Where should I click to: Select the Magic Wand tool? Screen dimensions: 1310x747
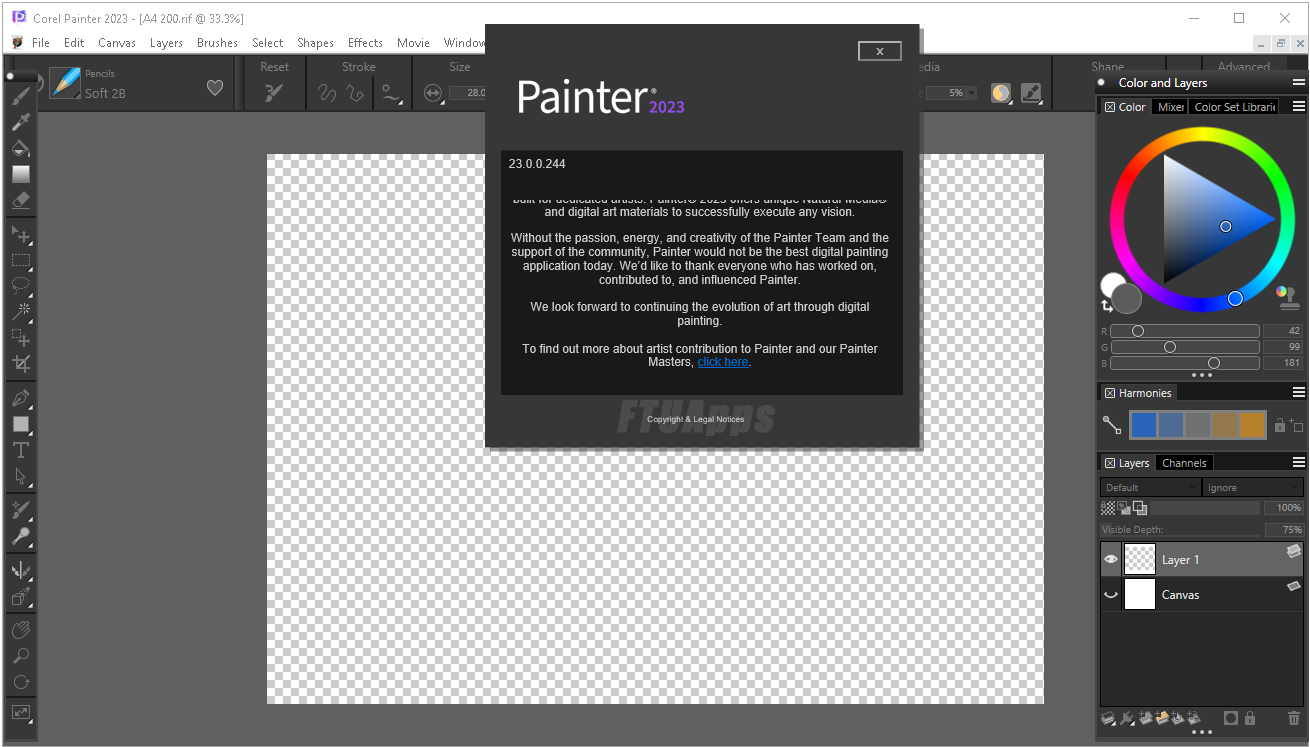pos(20,312)
